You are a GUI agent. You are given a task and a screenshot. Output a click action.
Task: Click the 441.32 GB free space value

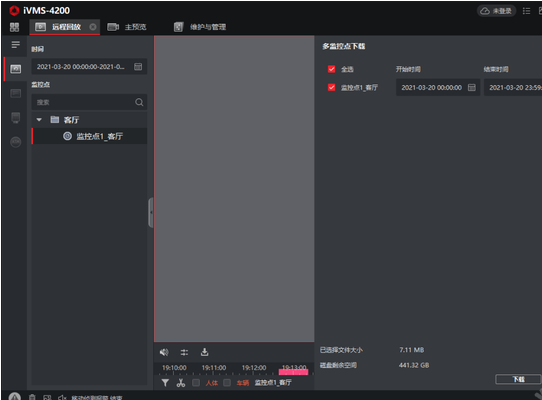[x=414, y=365]
